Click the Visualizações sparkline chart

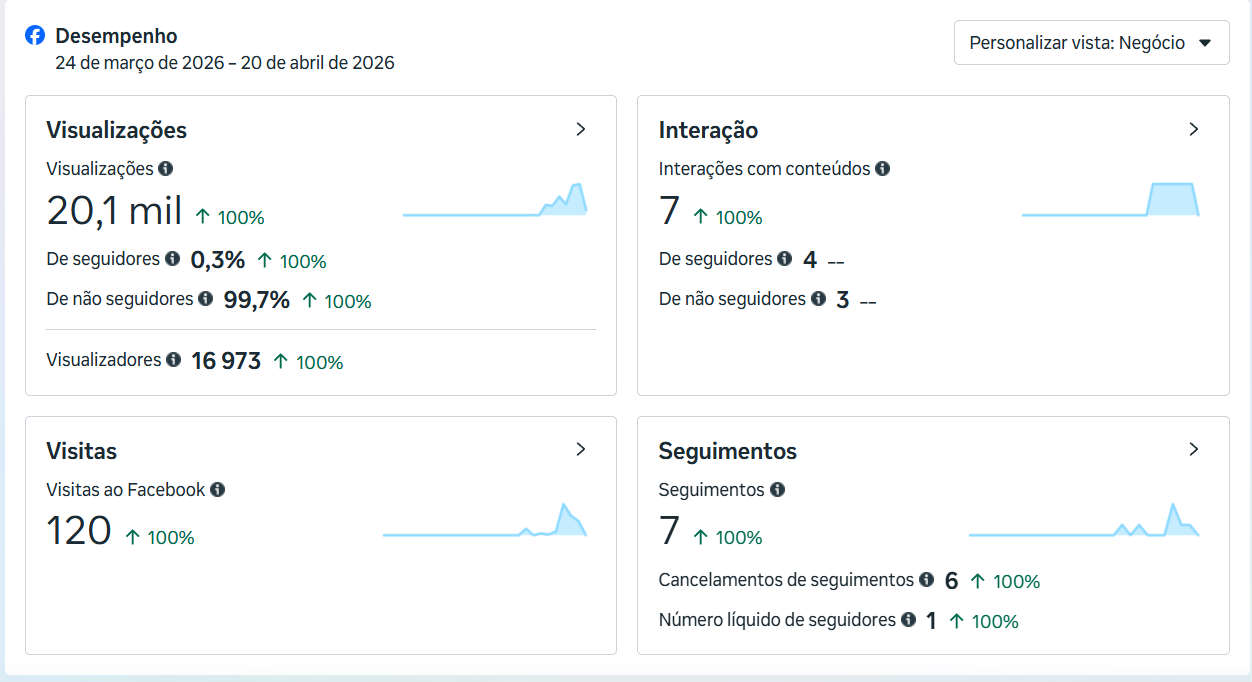[x=495, y=199]
